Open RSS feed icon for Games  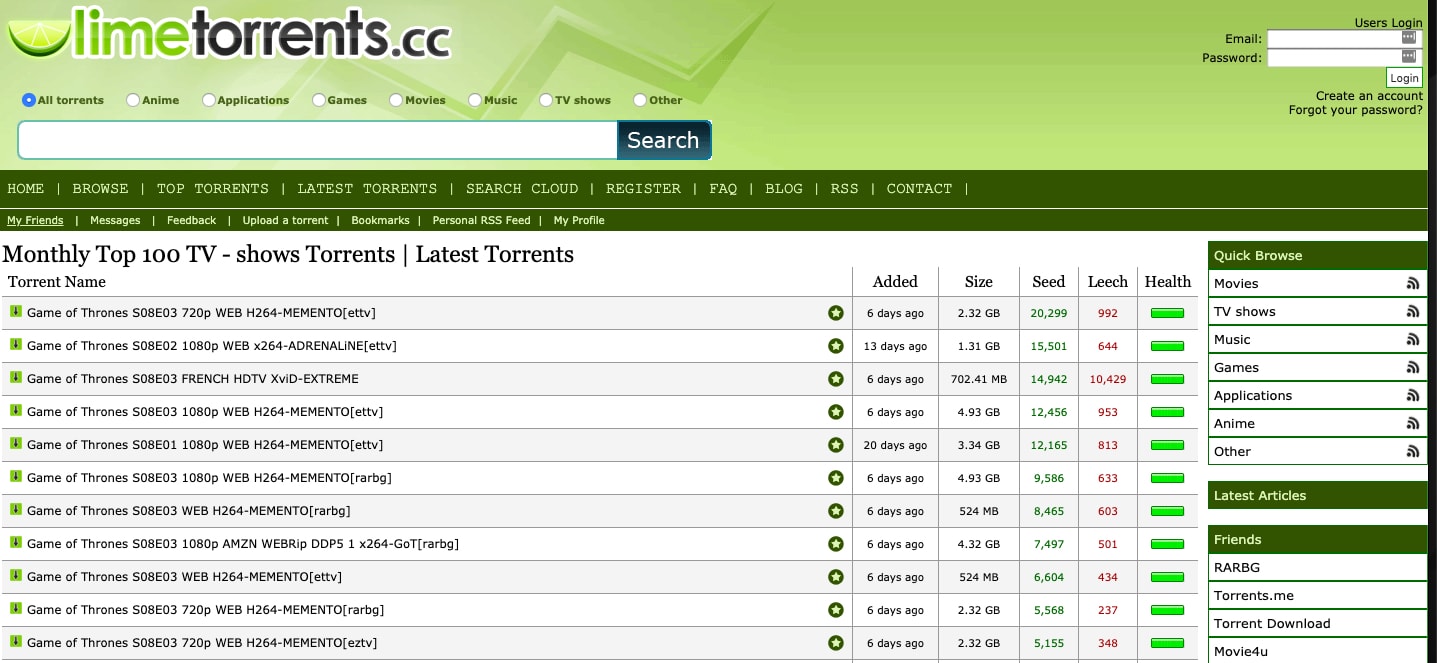click(x=1412, y=368)
